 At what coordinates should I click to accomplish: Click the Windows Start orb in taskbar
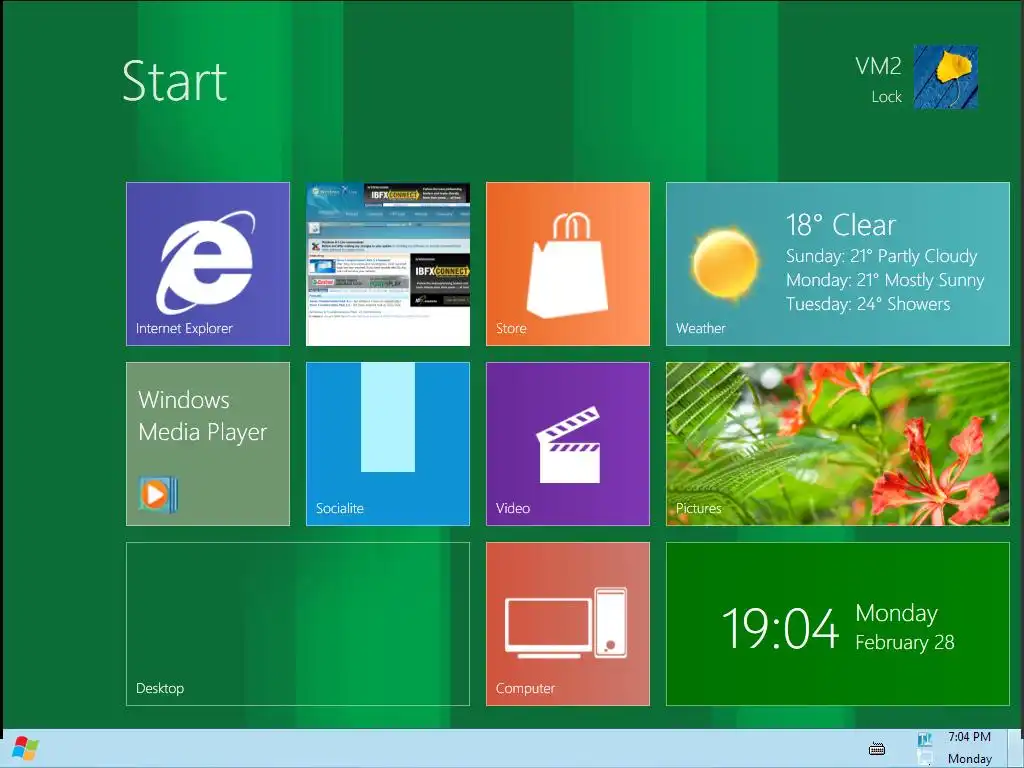click(25, 748)
